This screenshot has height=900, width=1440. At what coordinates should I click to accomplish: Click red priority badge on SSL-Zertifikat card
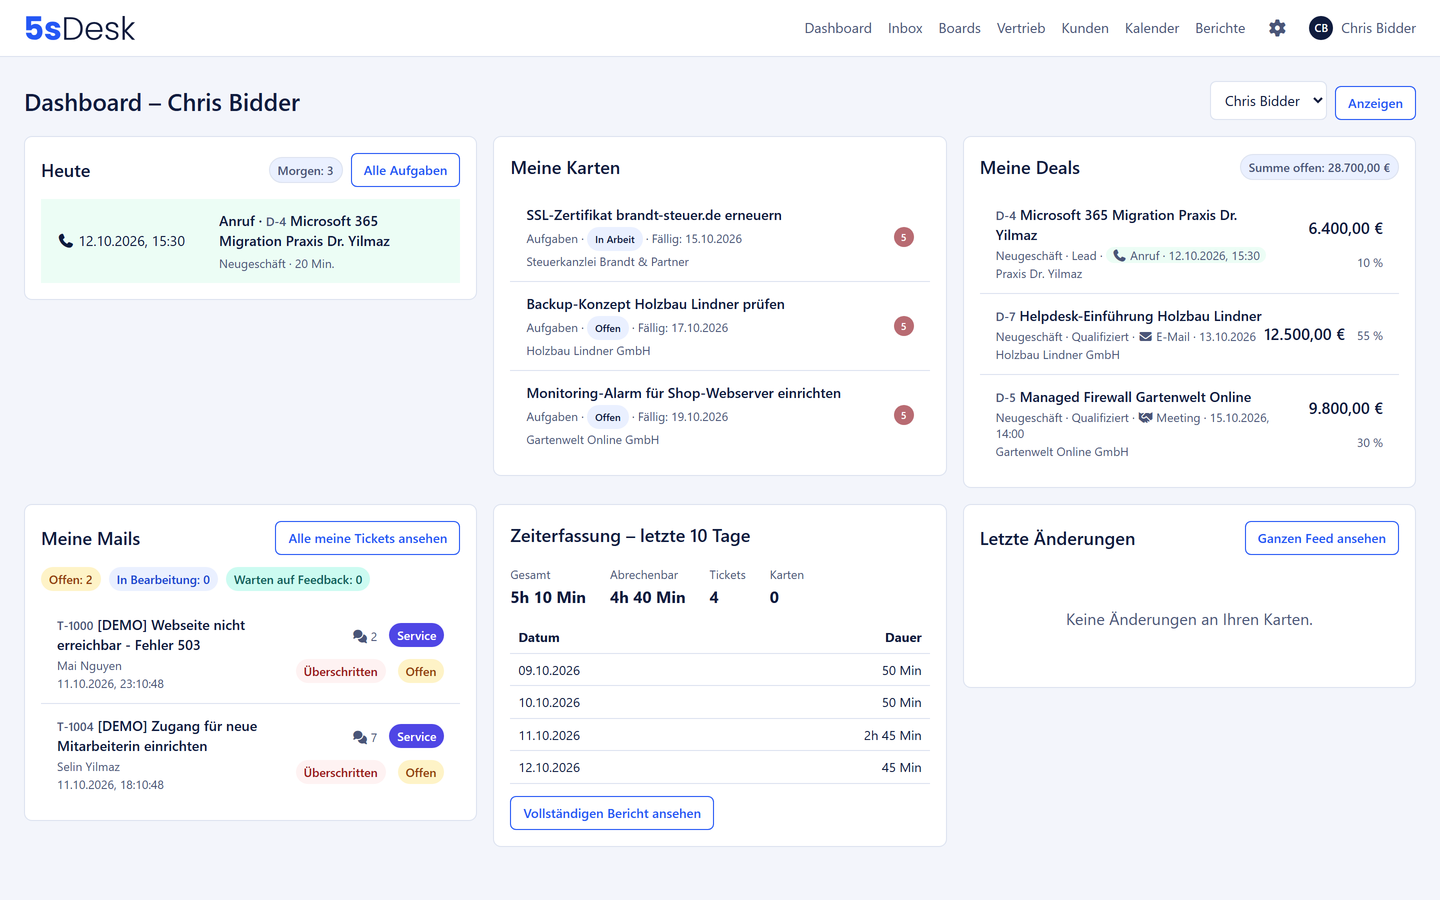[904, 237]
